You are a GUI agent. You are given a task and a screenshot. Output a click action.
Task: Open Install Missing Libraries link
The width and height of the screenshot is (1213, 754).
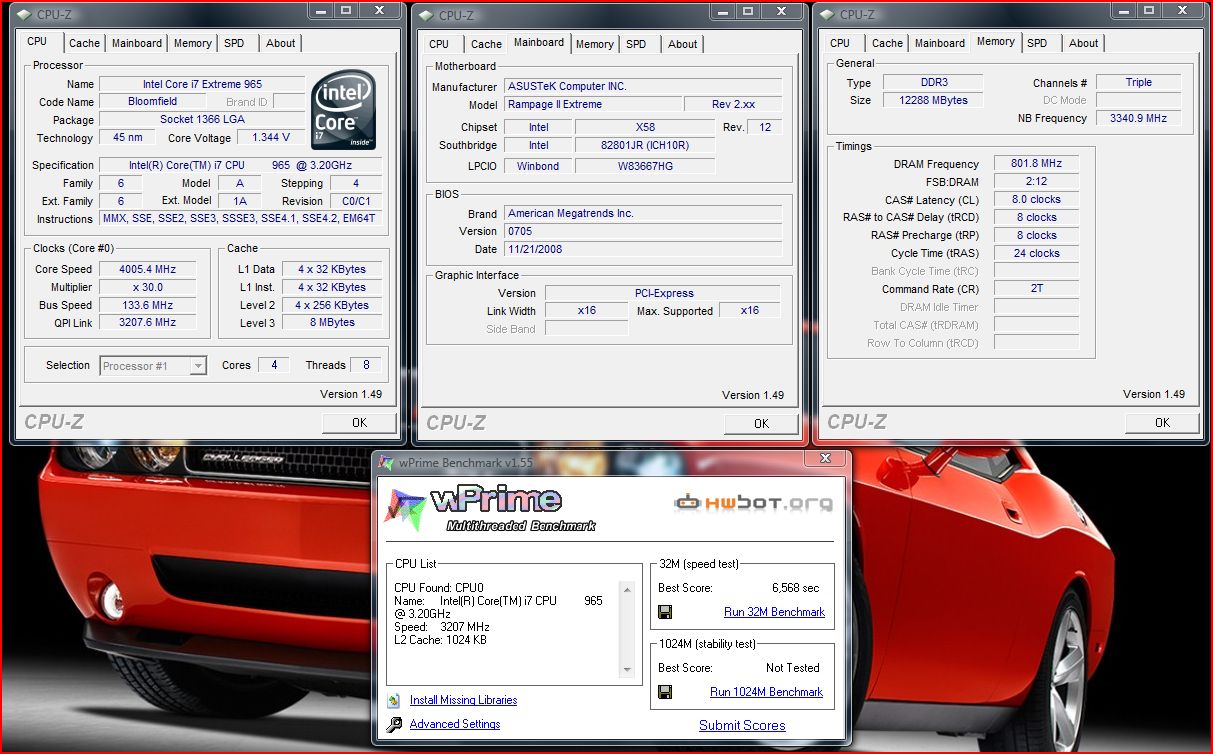(x=463, y=700)
